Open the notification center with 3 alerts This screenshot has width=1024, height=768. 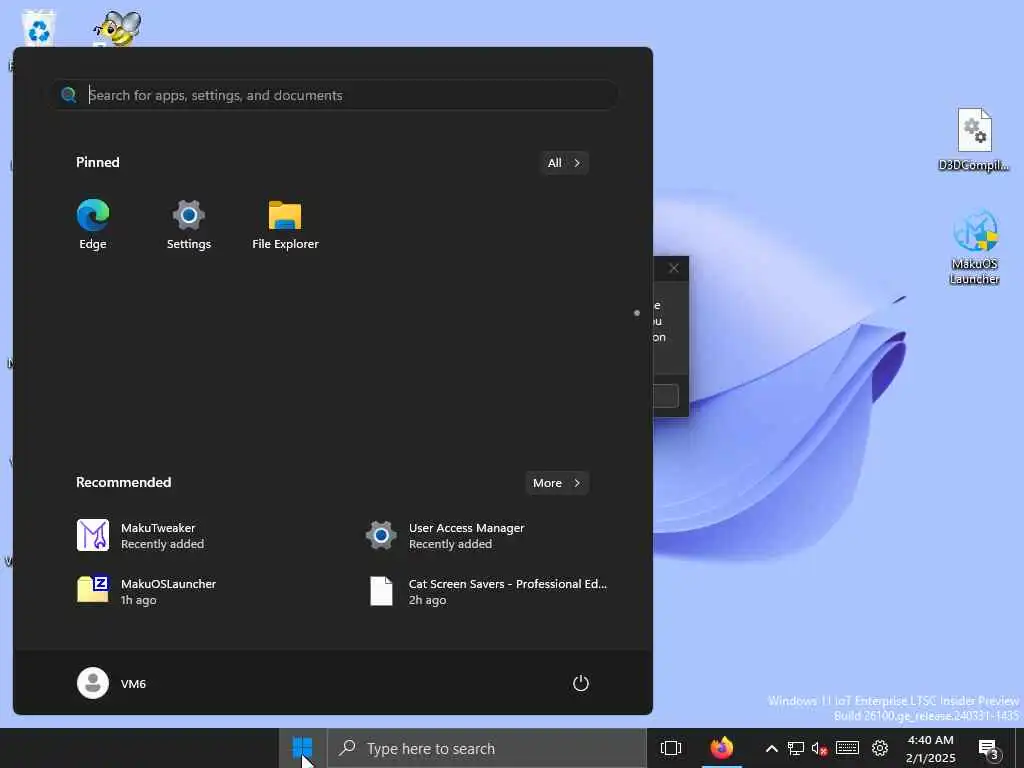pos(989,749)
